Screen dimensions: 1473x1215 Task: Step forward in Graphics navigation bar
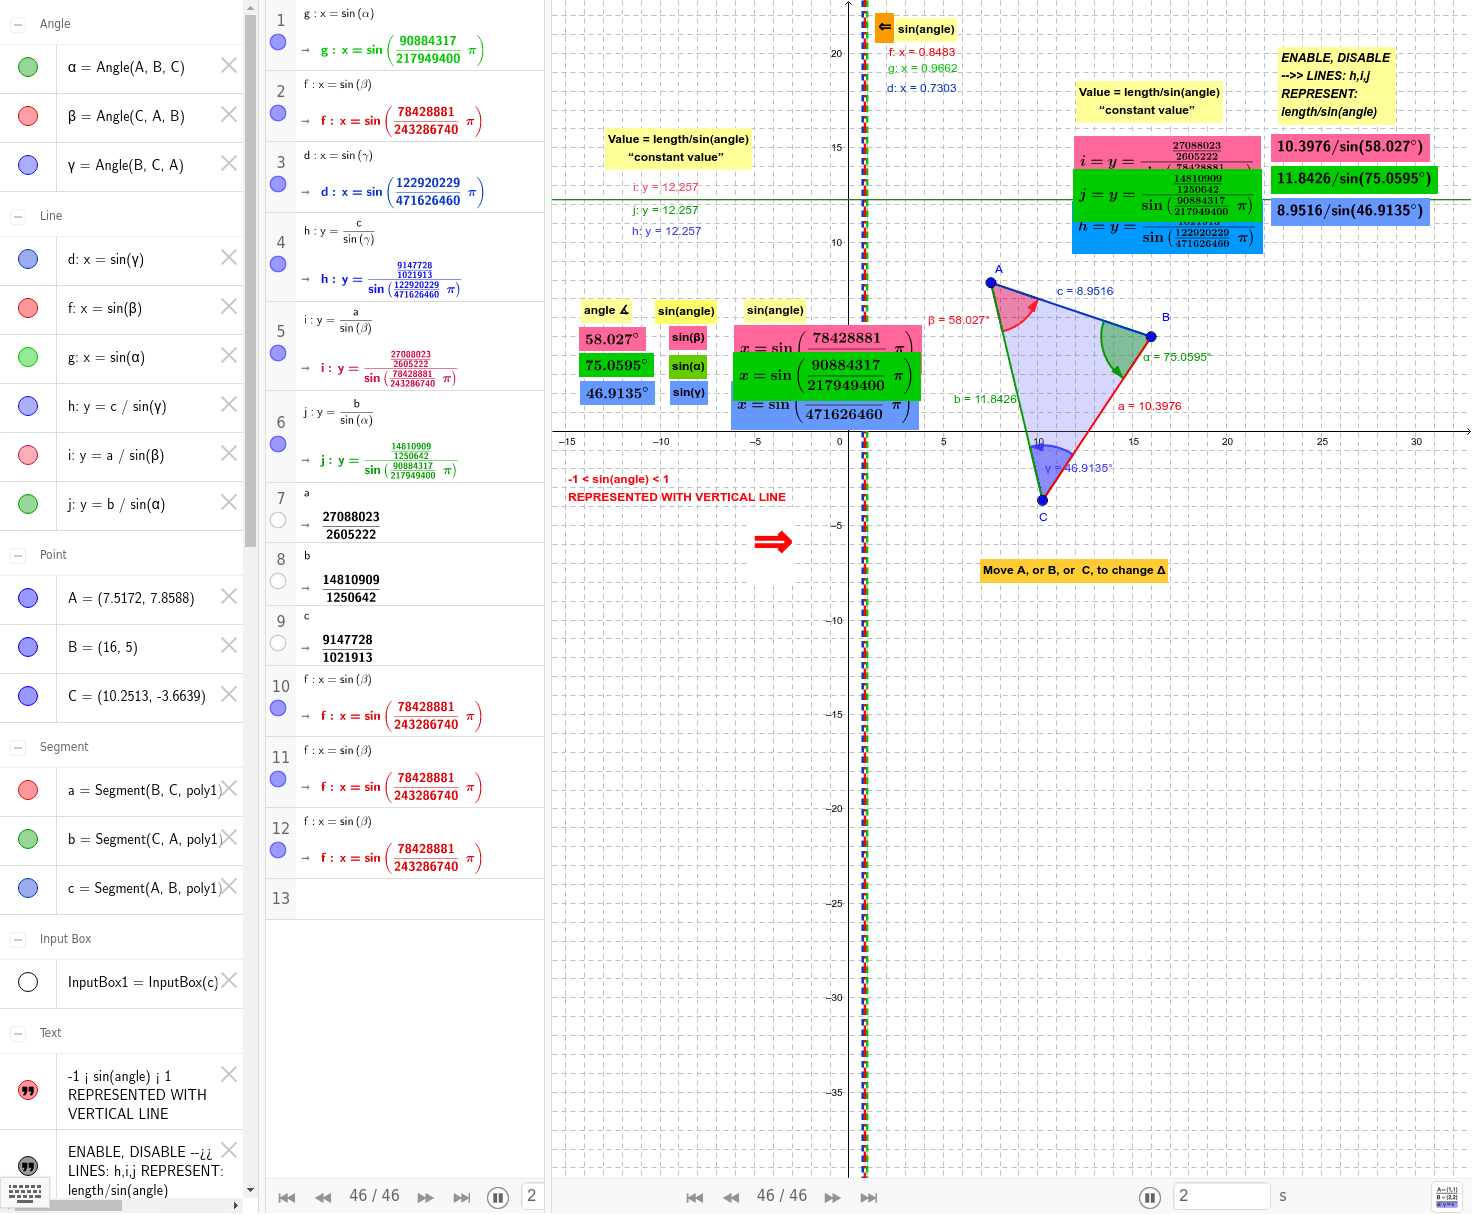coord(832,1197)
